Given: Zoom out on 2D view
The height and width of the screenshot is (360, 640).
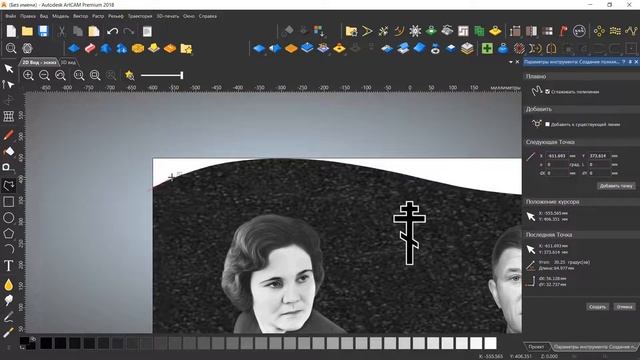Looking at the screenshot, I should tap(44, 75).
